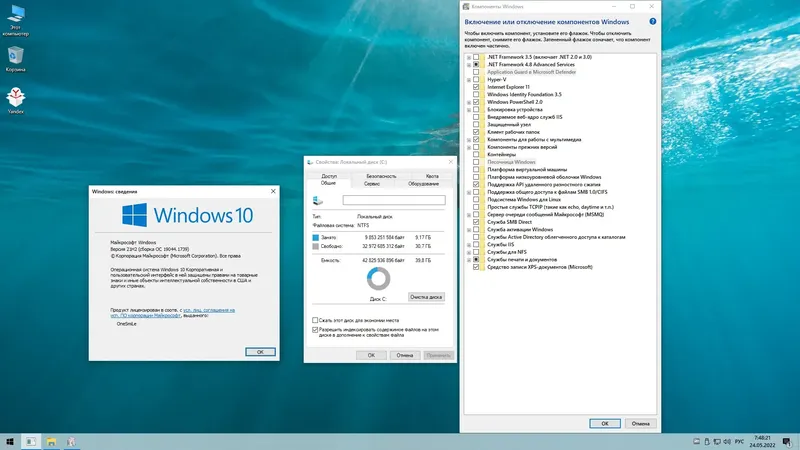This screenshot has width=800, height=450.
Task: Uncheck the Internet Explorer 11 checkbox
Action: tap(476, 87)
